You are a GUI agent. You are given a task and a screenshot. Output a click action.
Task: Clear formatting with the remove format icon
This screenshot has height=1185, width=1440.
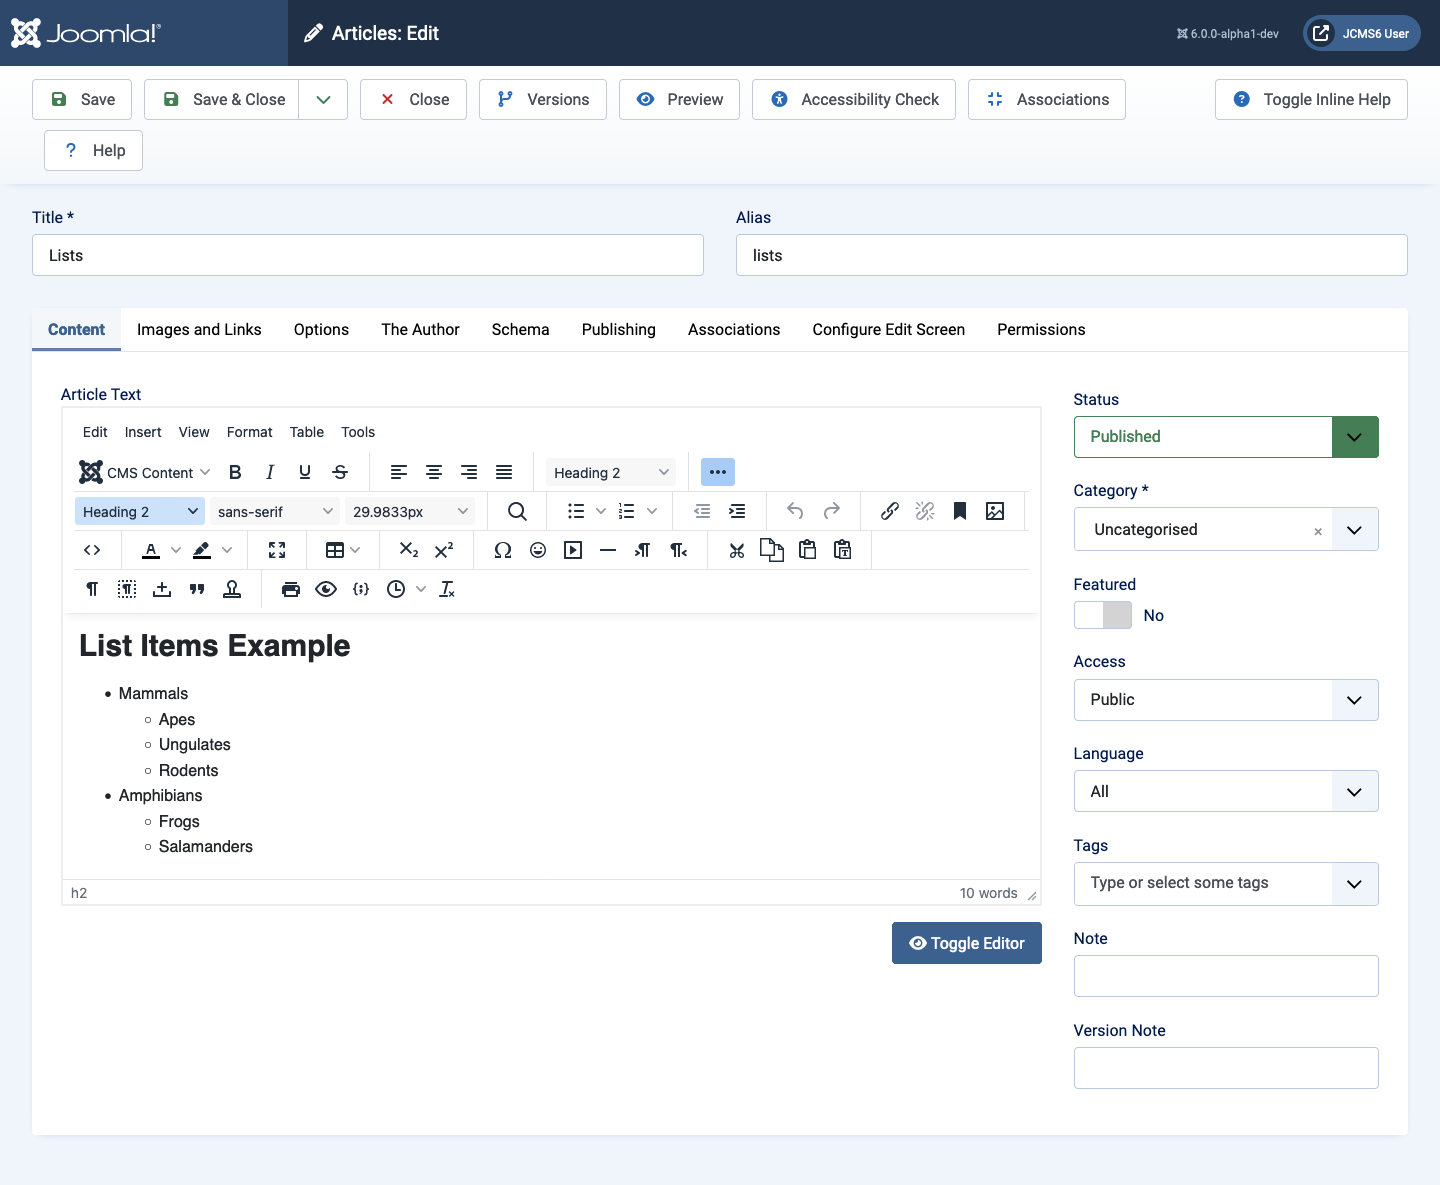[x=447, y=589]
